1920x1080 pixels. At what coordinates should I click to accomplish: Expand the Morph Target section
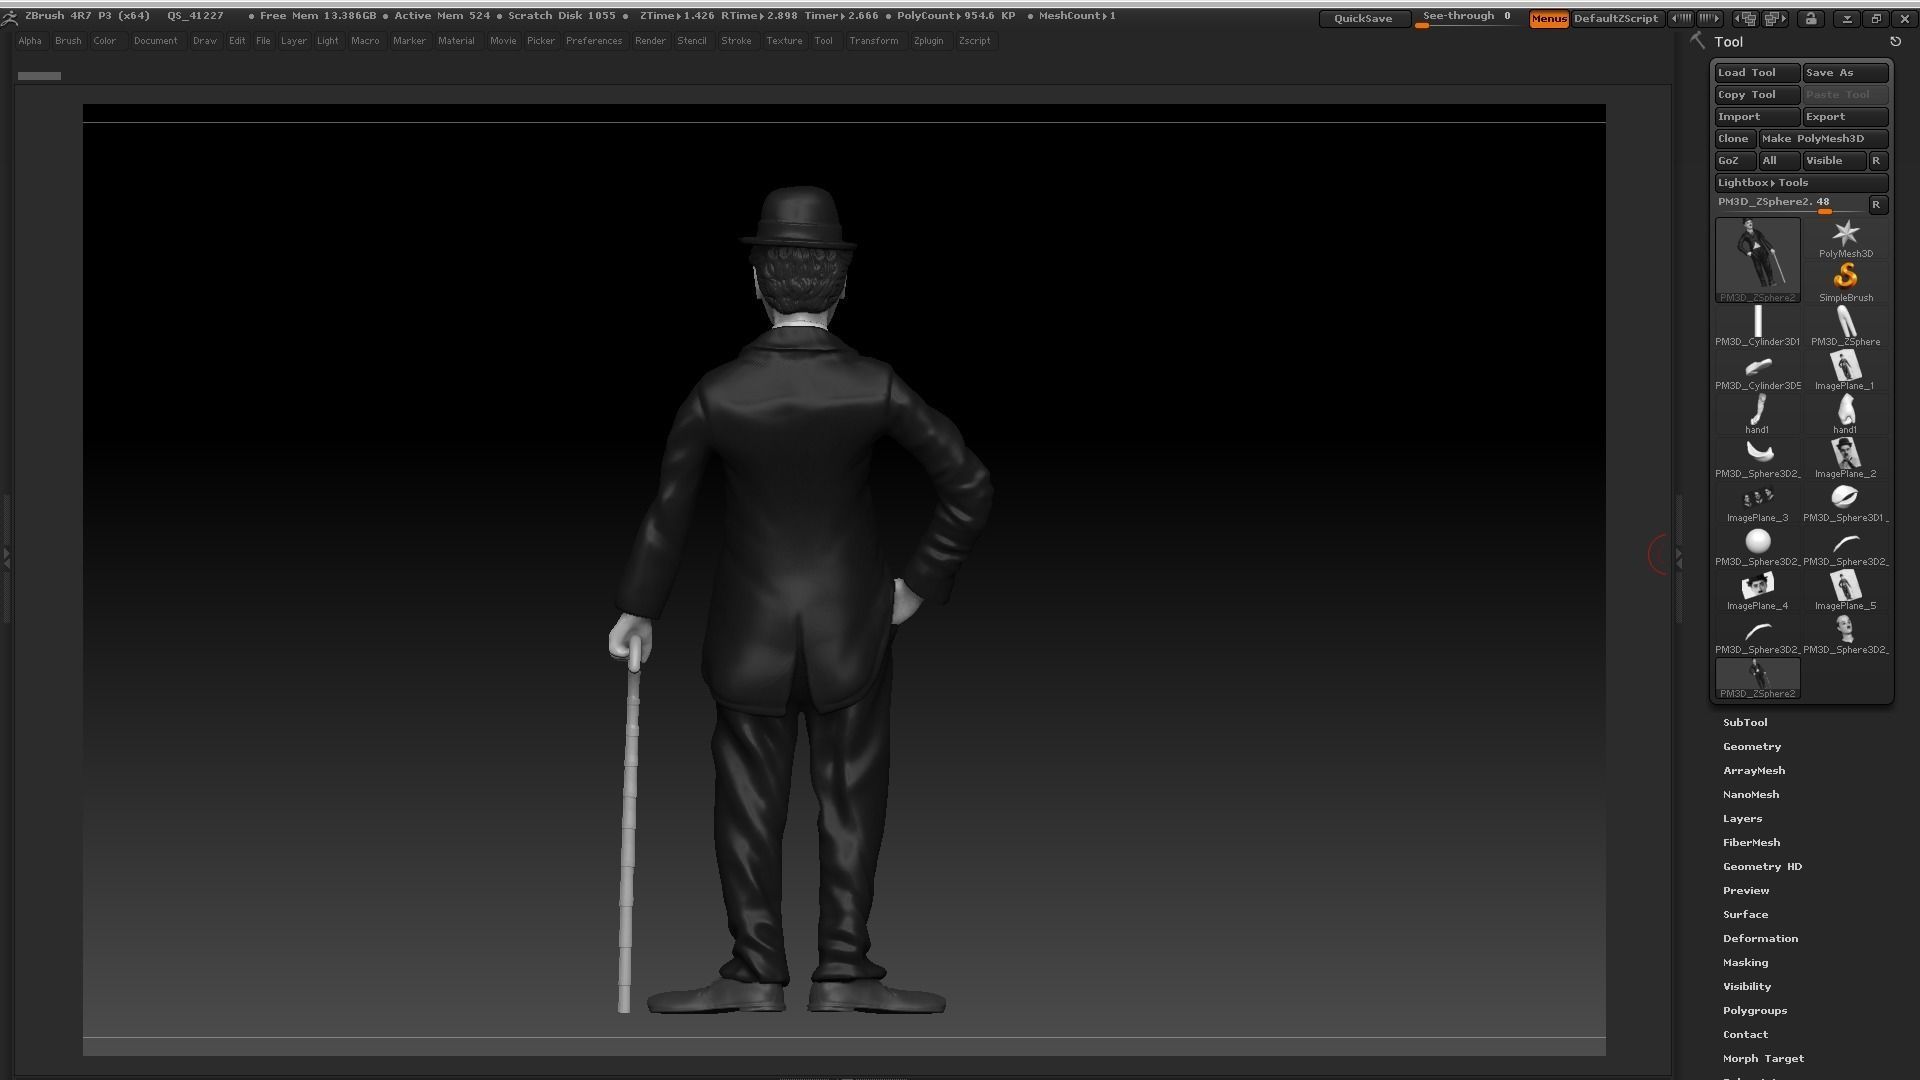tap(1763, 1058)
